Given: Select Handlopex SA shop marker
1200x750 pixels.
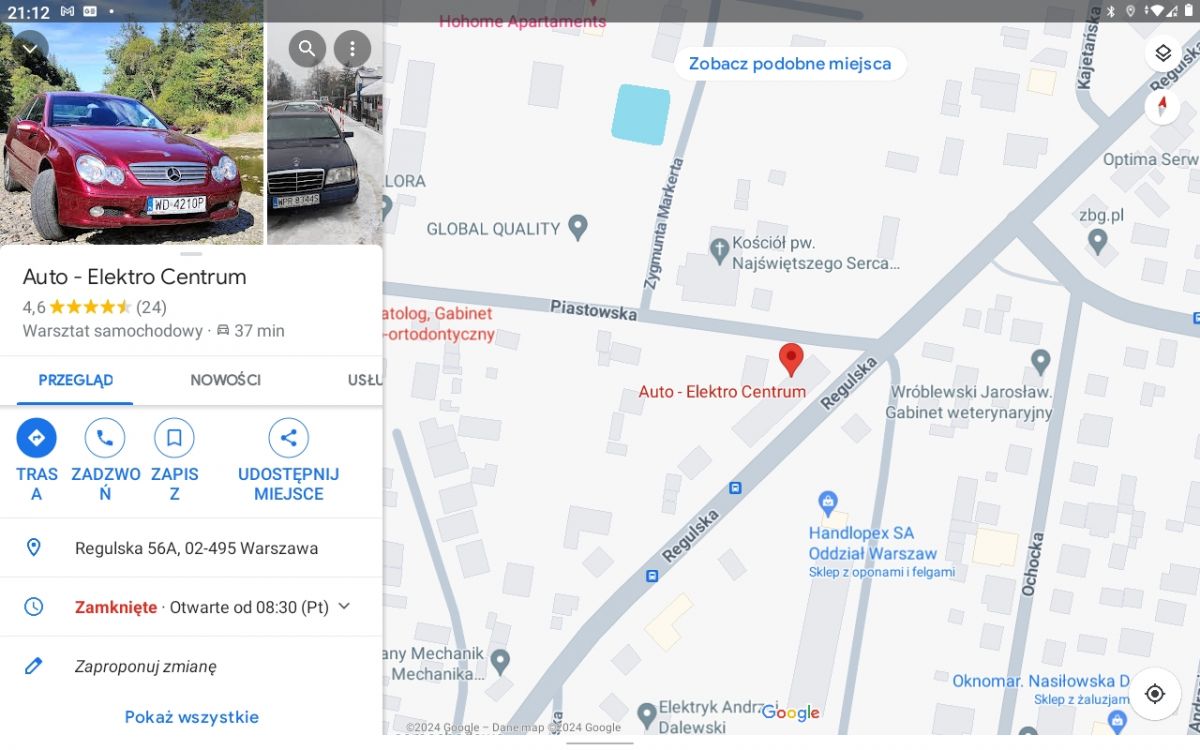Looking at the screenshot, I should tap(827, 501).
